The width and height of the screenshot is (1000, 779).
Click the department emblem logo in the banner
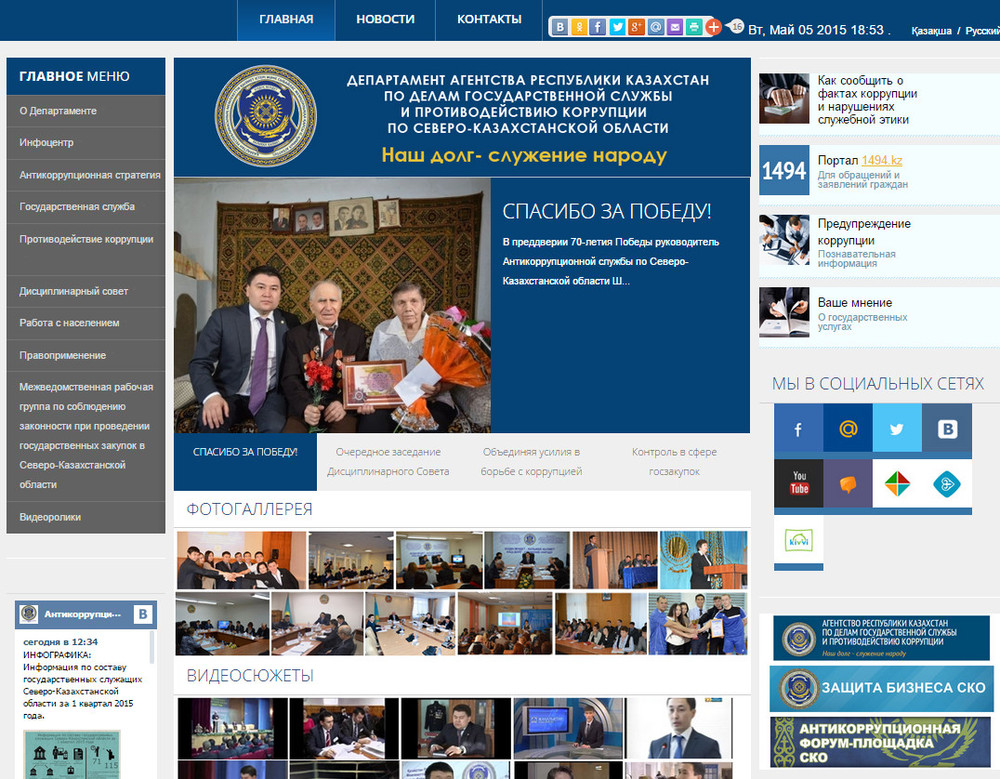pyautogui.click(x=265, y=115)
